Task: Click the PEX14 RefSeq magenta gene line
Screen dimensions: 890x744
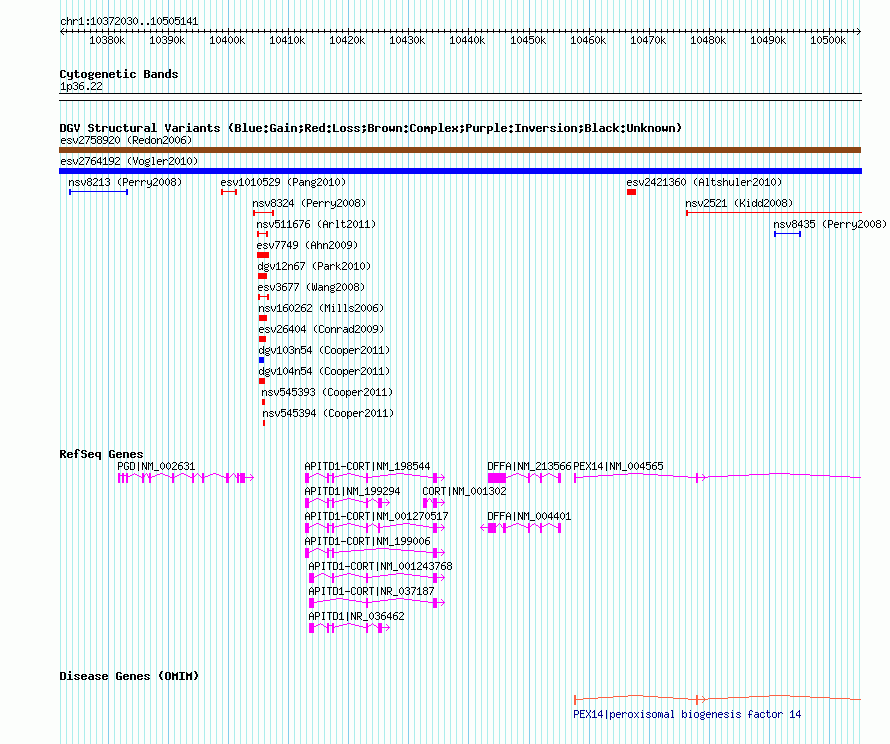Action: (x=718, y=477)
